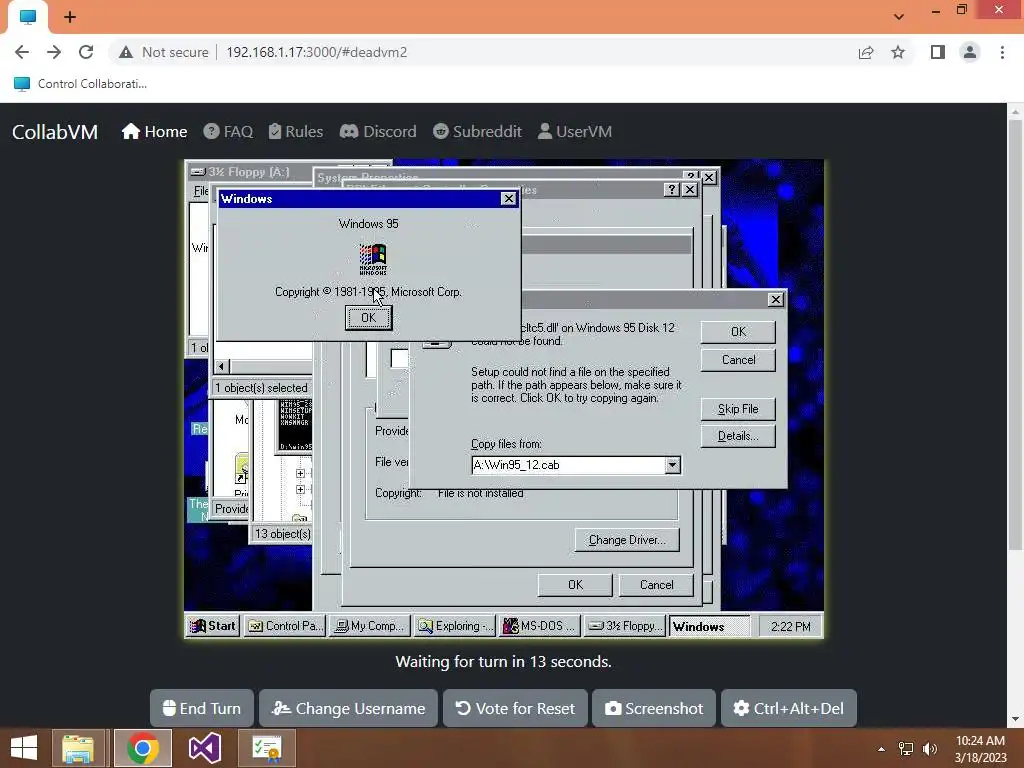Viewport: 1024px width, 768px height.
Task: Open the Discord link
Action: click(378, 131)
